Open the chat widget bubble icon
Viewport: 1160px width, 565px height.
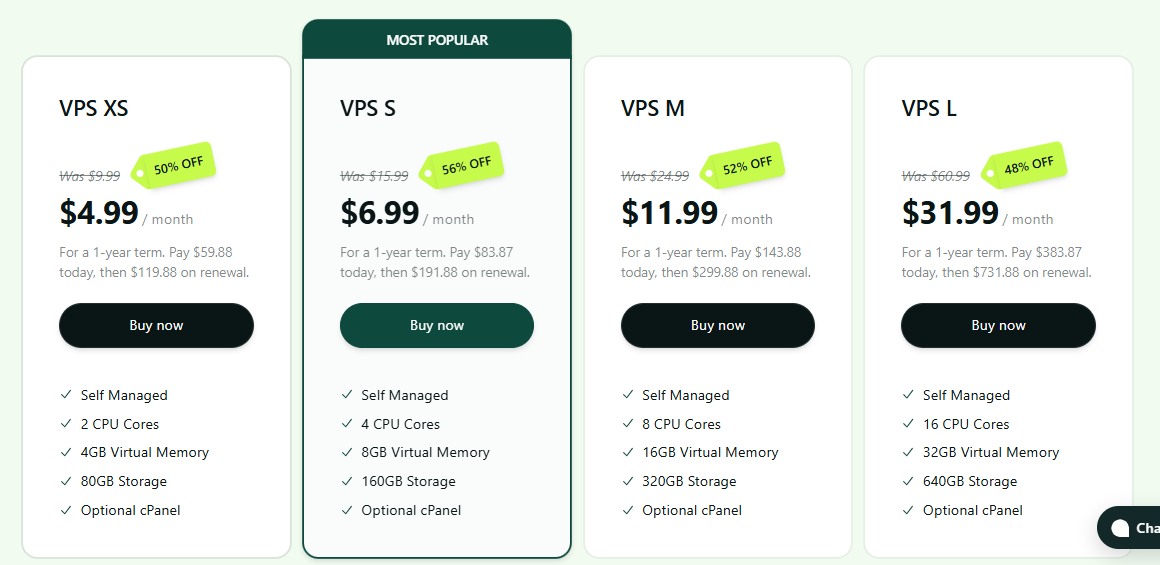pos(1120,527)
